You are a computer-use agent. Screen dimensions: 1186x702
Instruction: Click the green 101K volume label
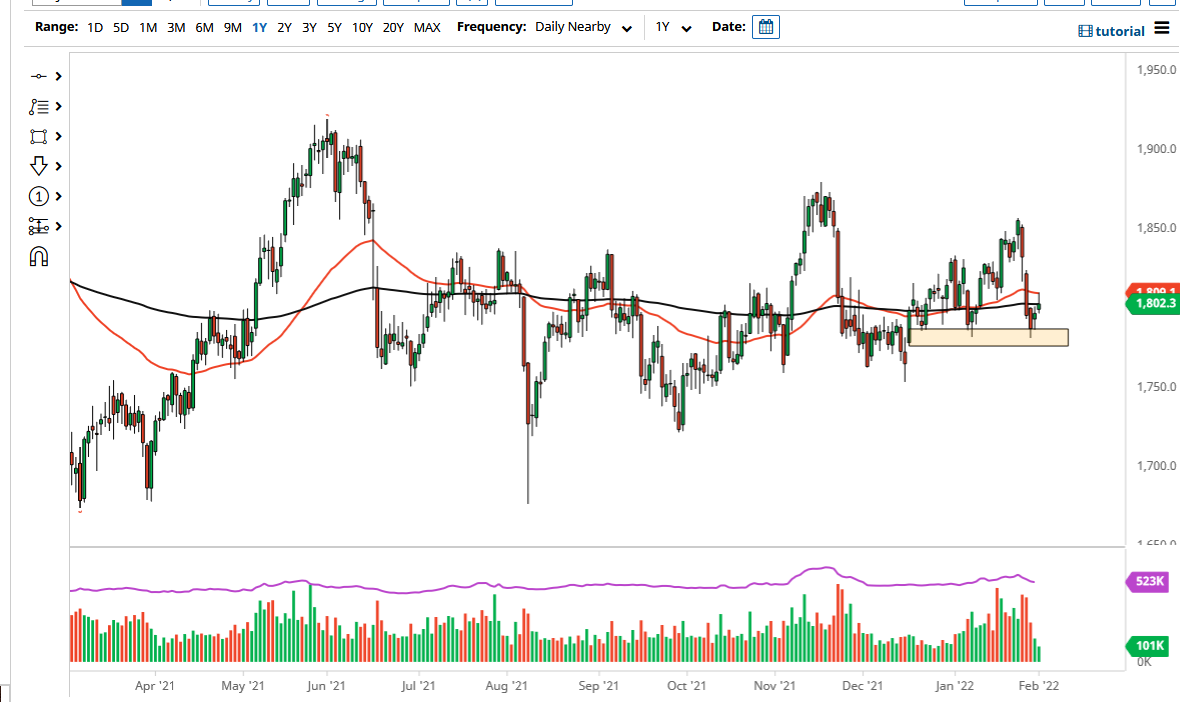(x=1148, y=645)
